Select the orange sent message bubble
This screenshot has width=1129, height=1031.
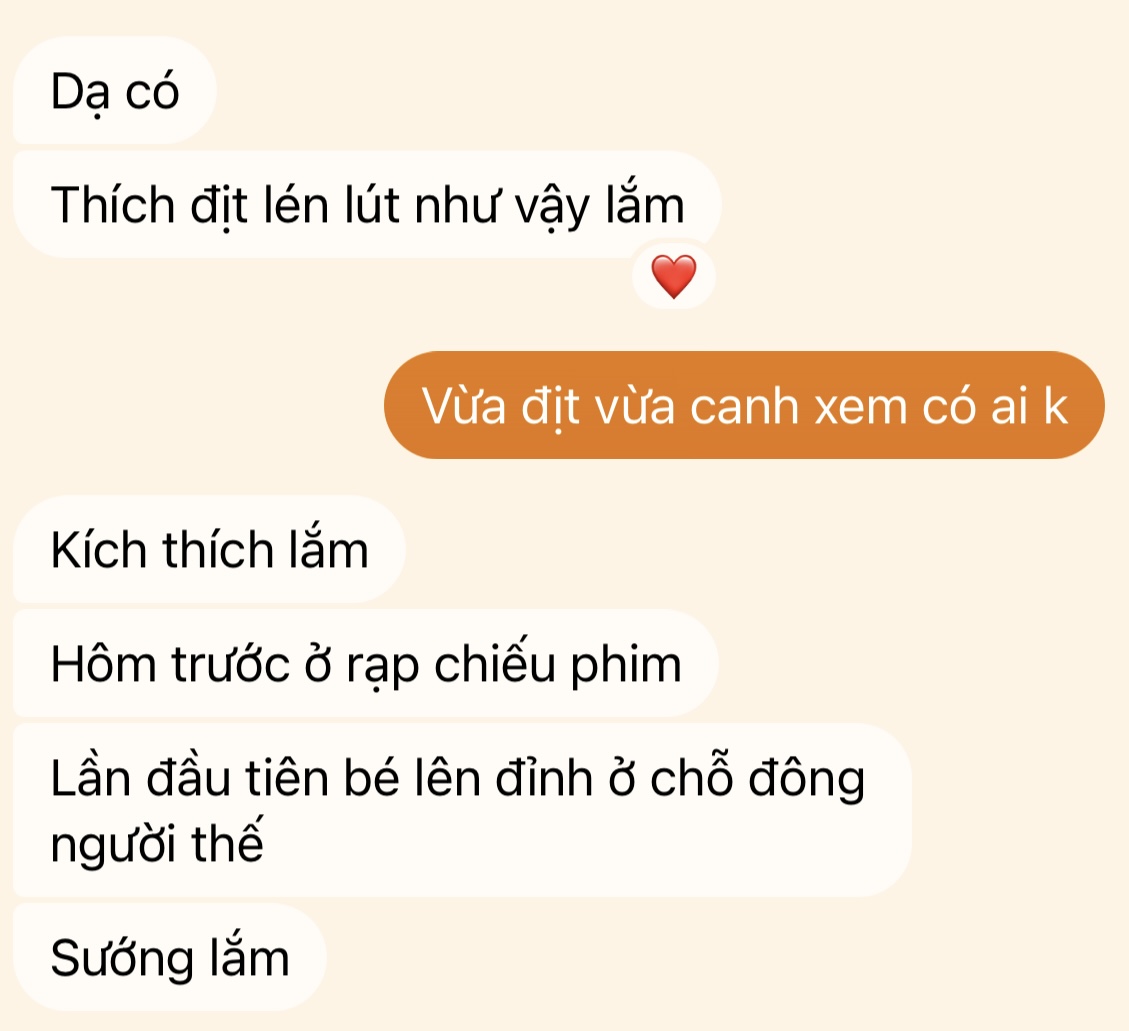point(744,405)
